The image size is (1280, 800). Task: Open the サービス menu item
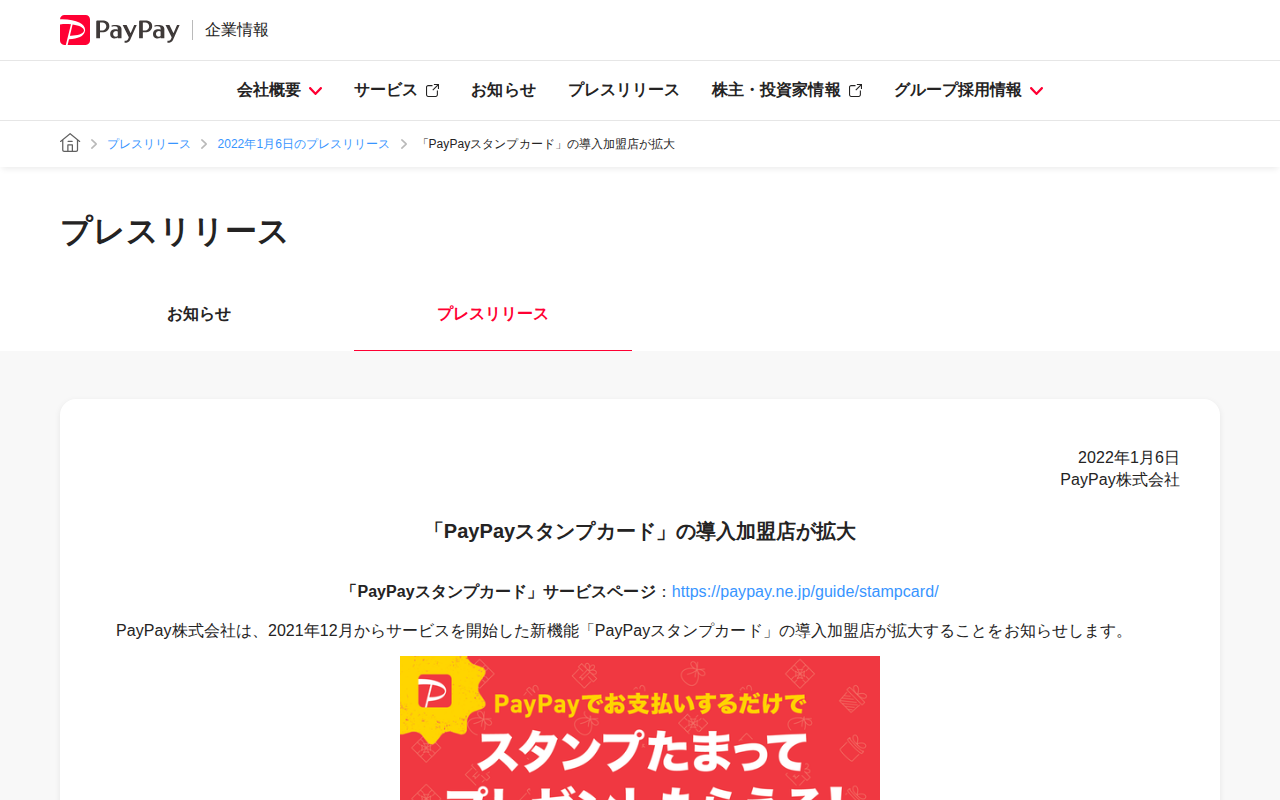coord(386,90)
